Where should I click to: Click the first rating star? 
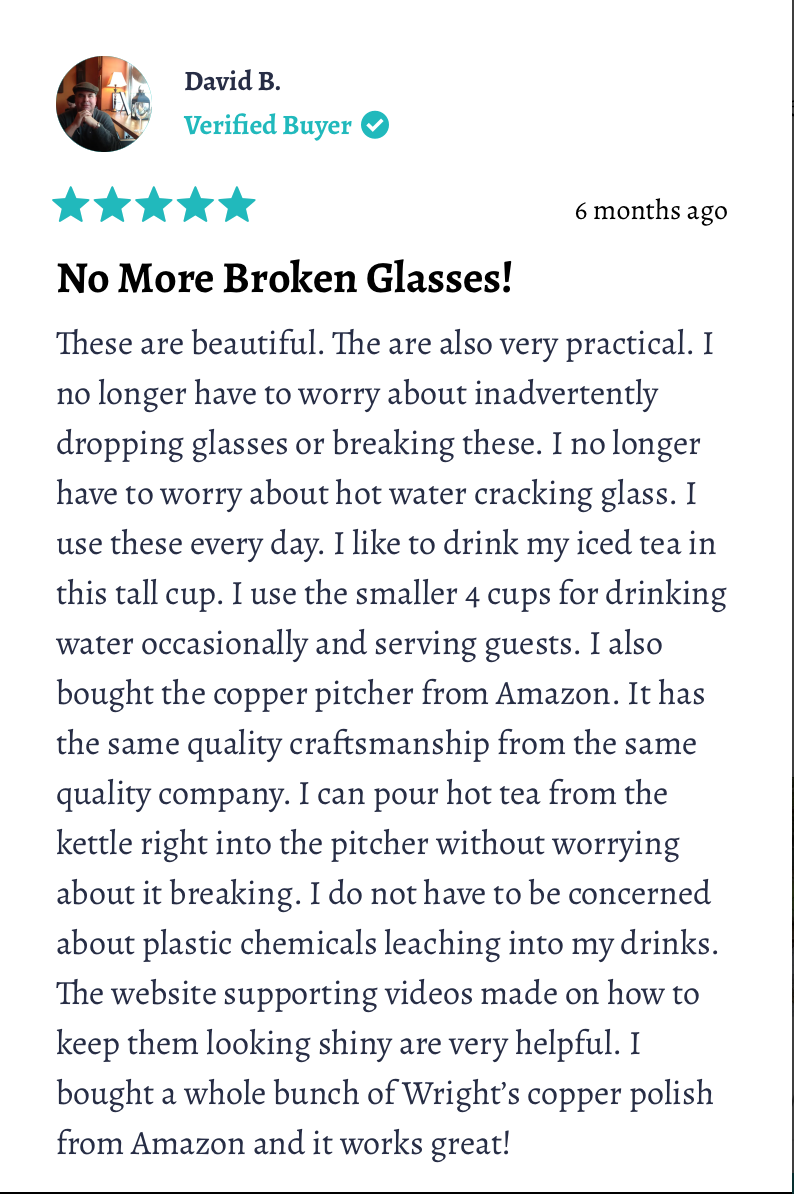[x=71, y=205]
